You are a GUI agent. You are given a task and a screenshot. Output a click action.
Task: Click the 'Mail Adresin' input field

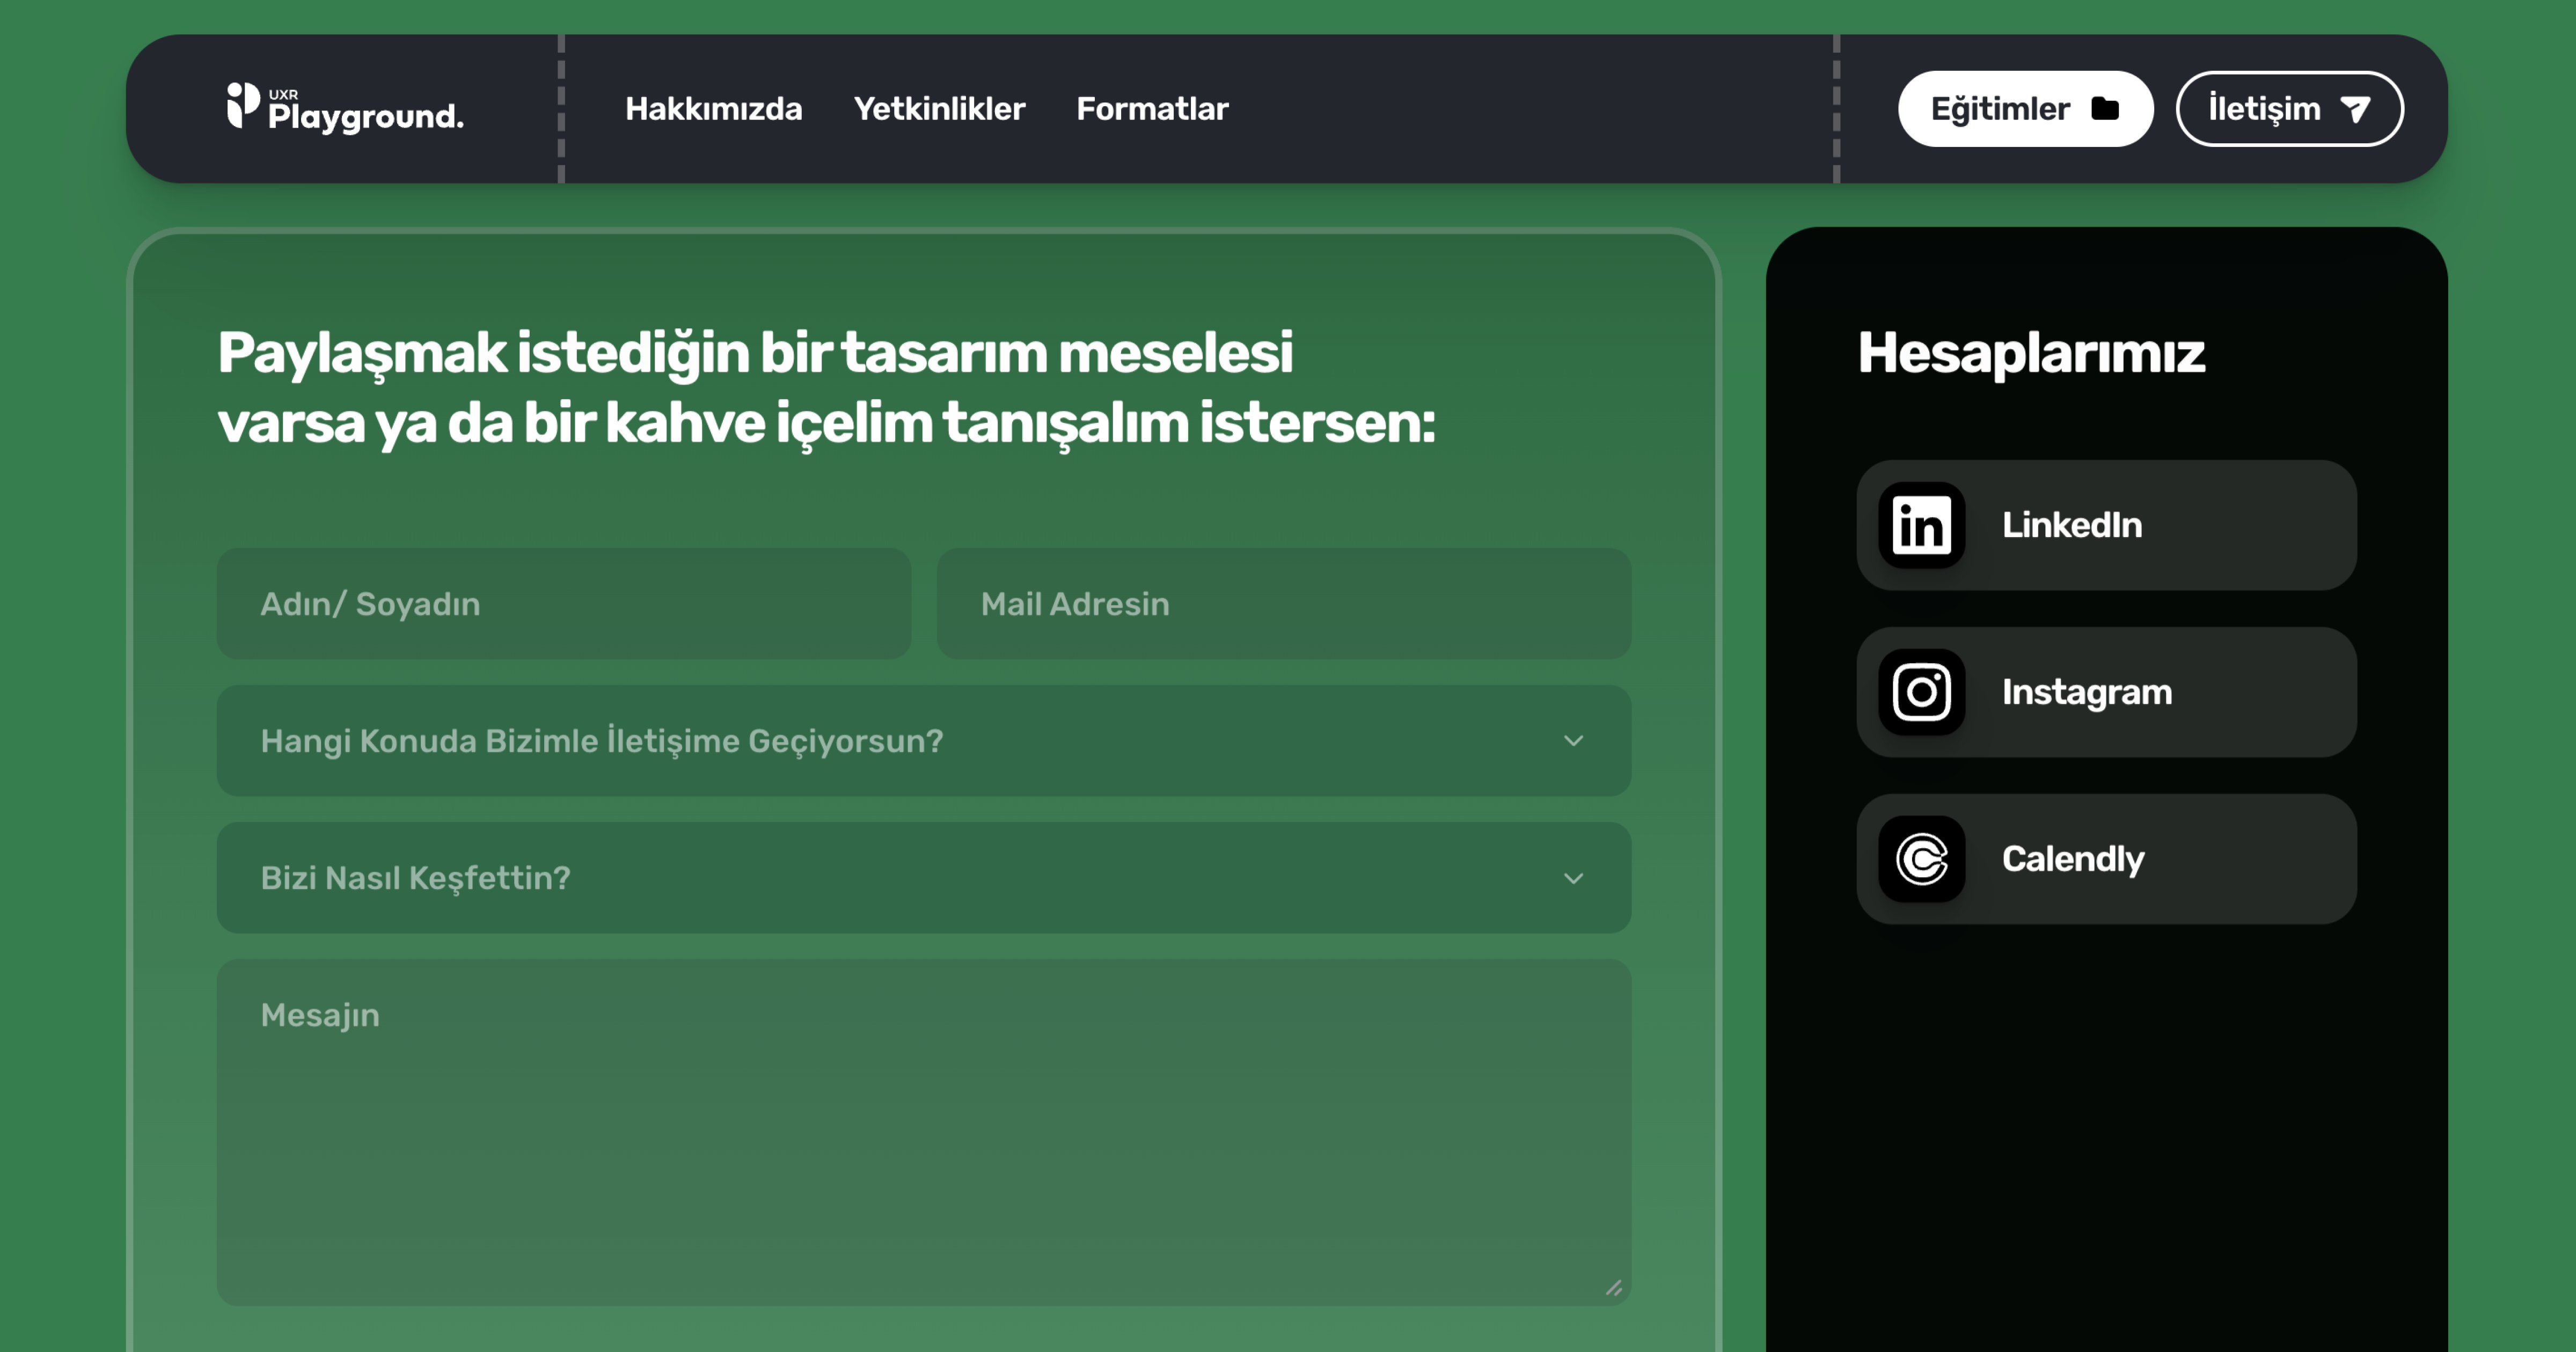[x=1283, y=603]
